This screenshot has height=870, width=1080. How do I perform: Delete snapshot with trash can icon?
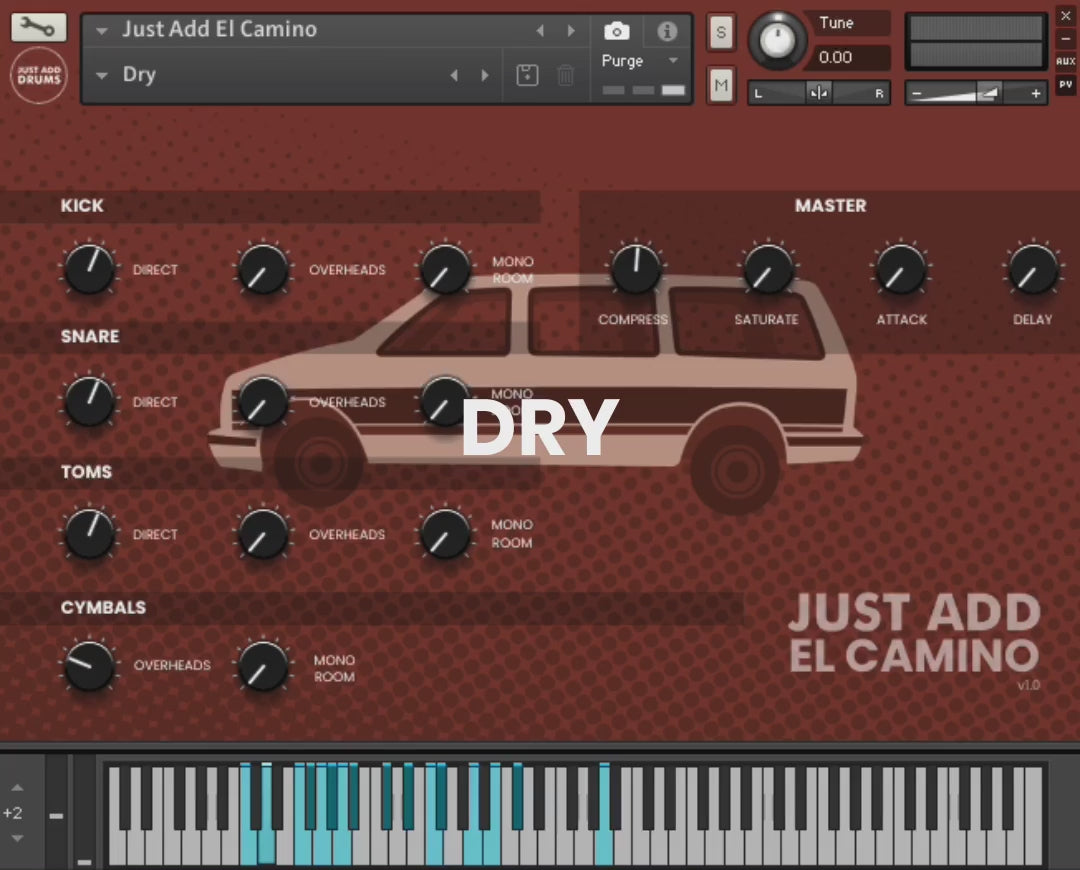point(565,74)
